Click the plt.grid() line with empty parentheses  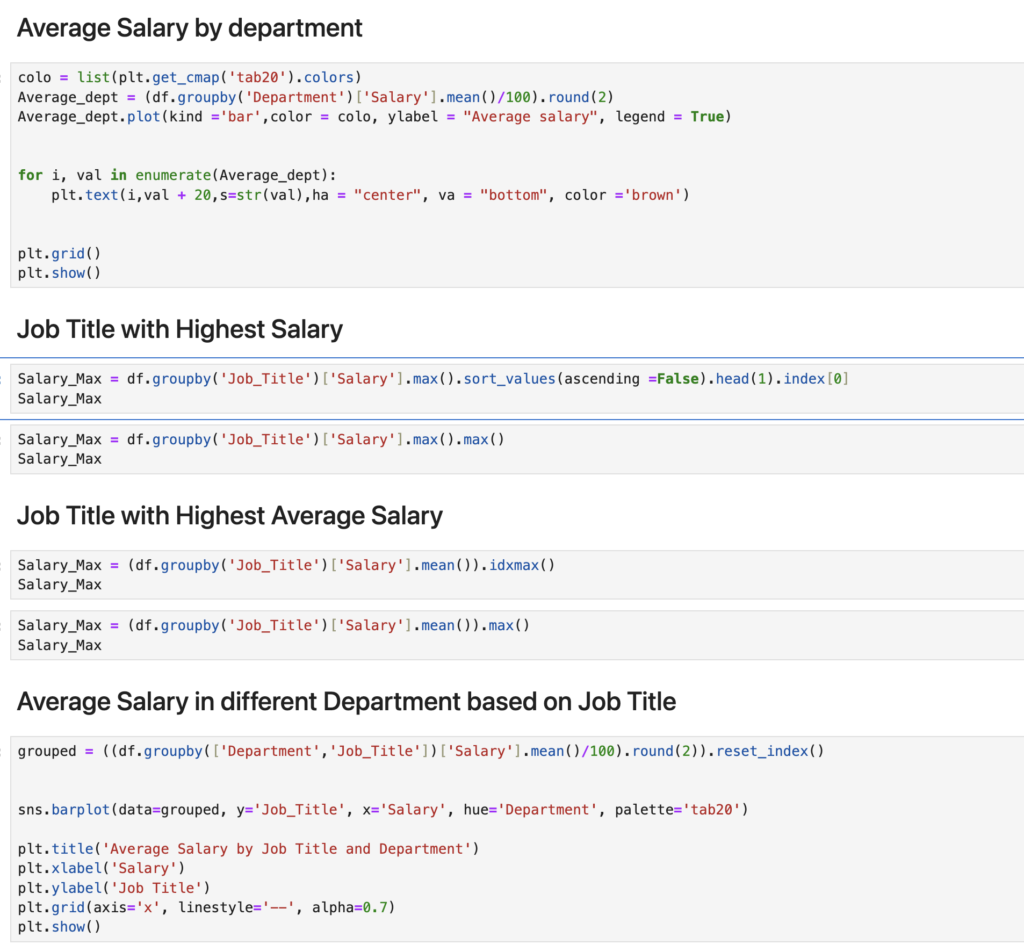pyautogui.click(x=60, y=253)
